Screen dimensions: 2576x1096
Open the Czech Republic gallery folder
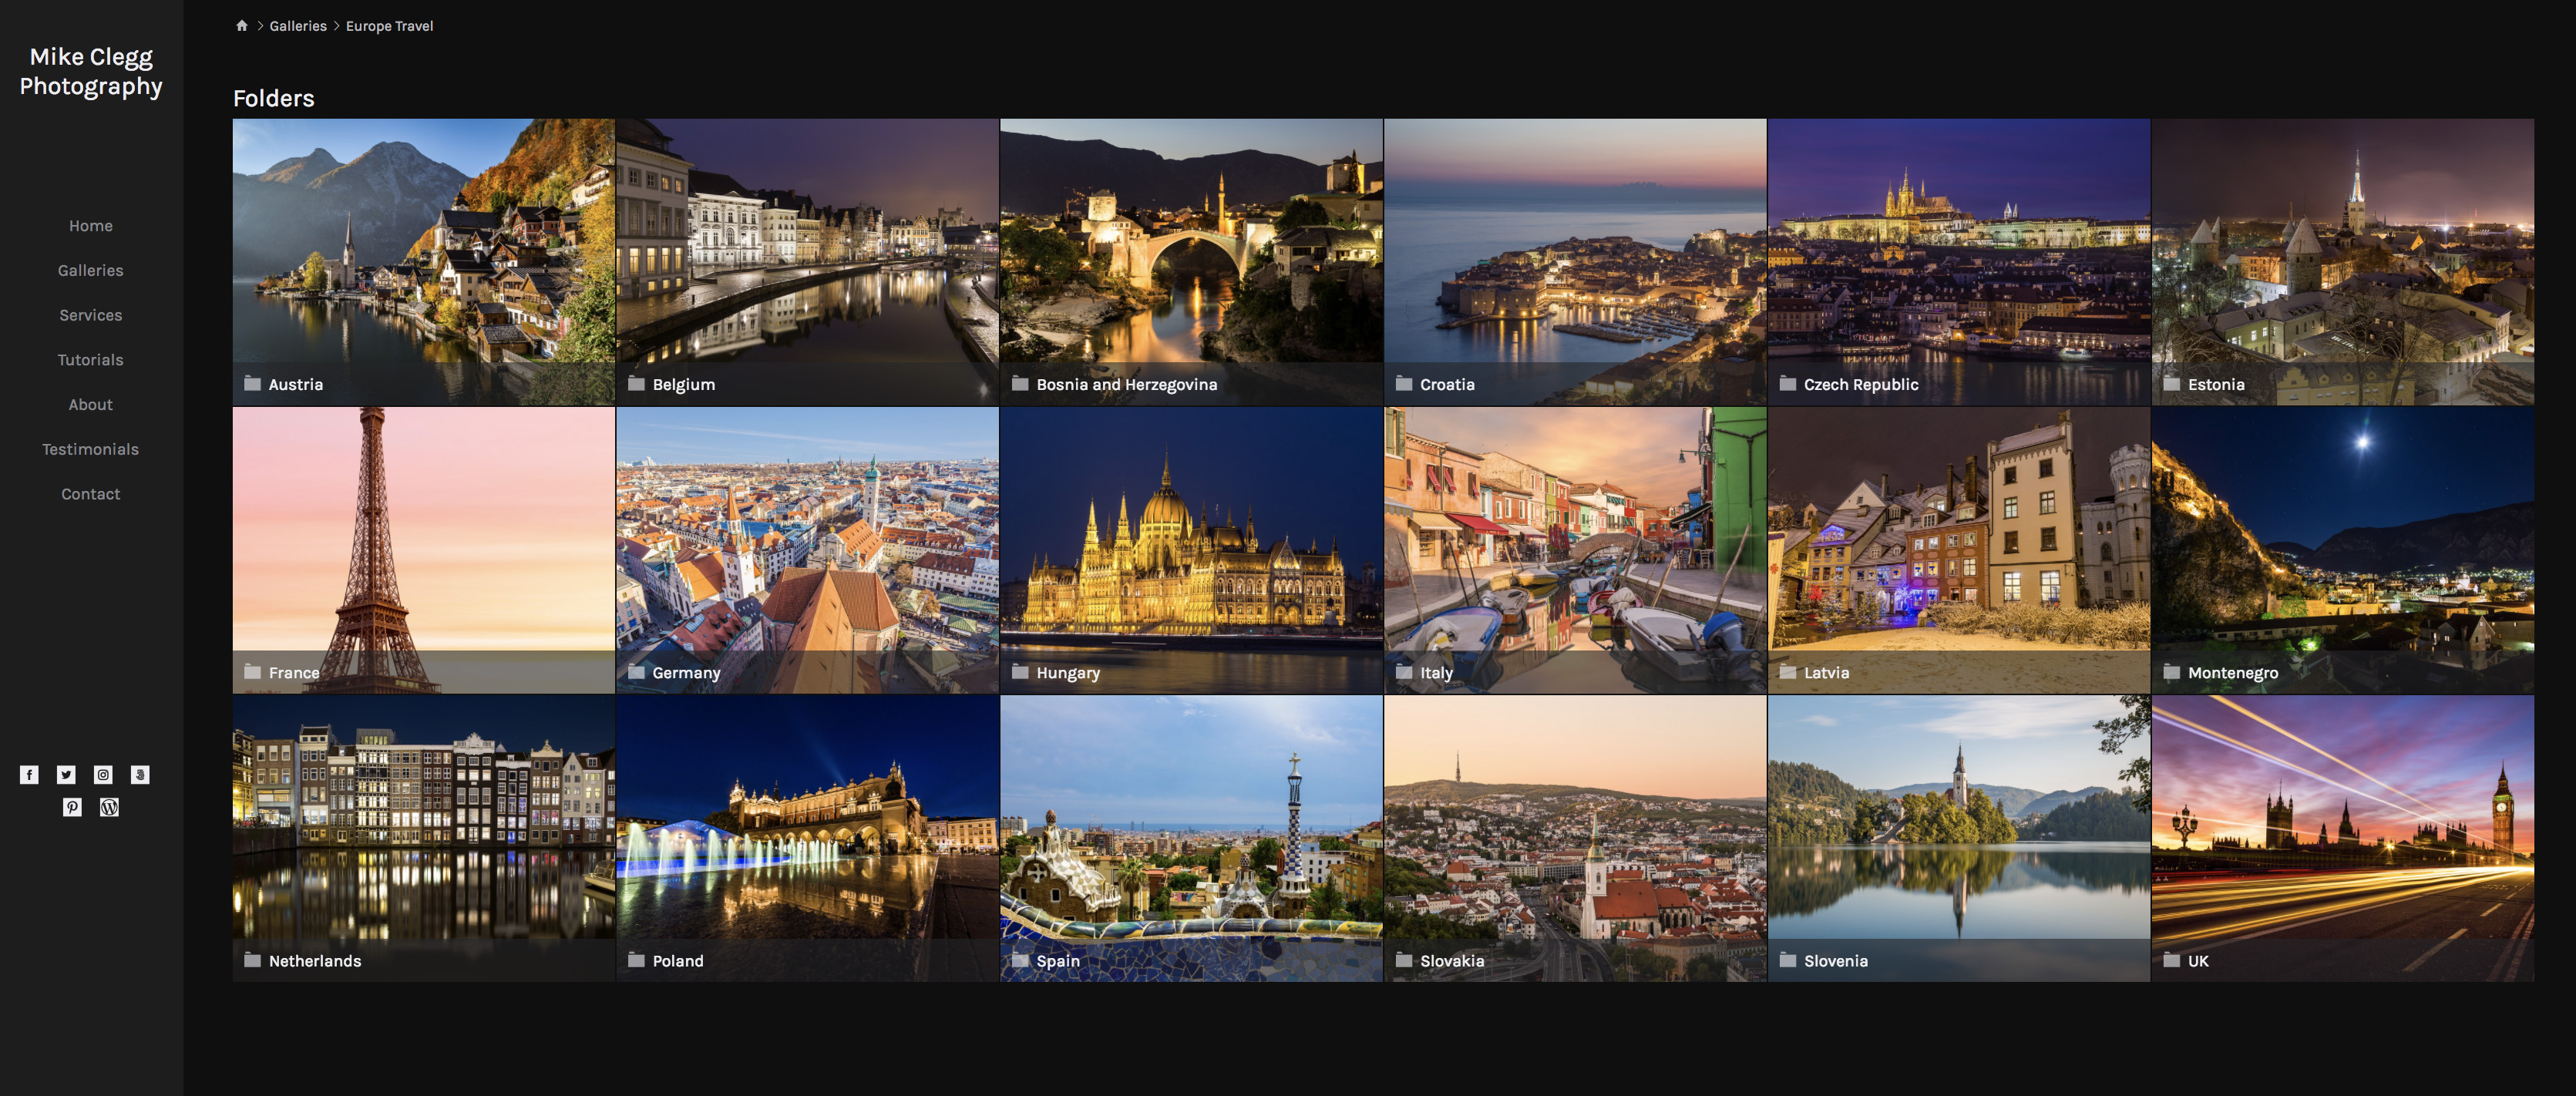tap(1958, 262)
